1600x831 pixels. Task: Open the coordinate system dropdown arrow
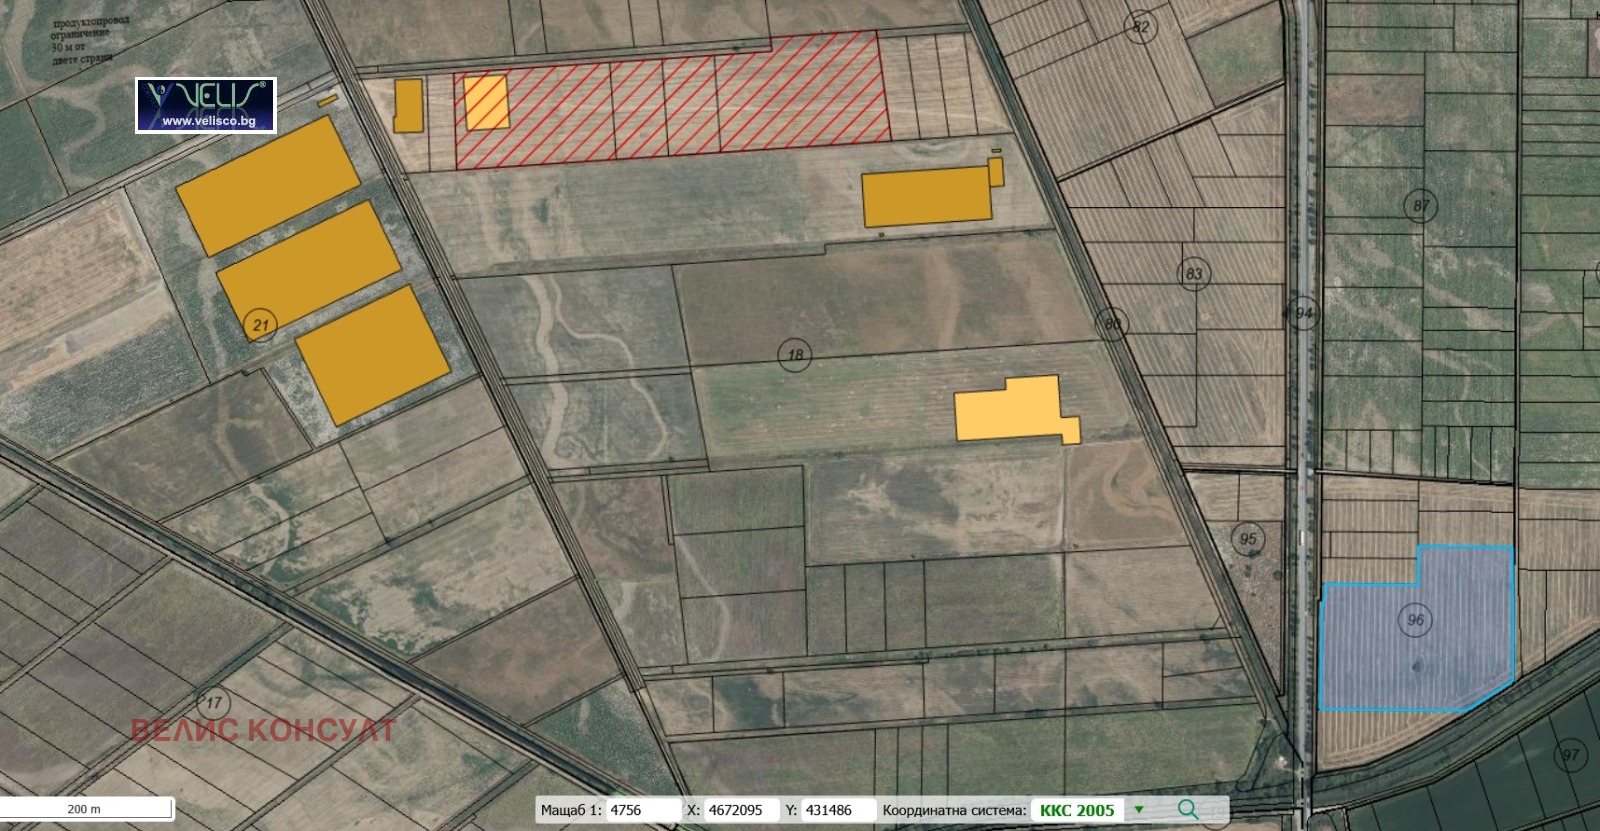[x=1138, y=809]
